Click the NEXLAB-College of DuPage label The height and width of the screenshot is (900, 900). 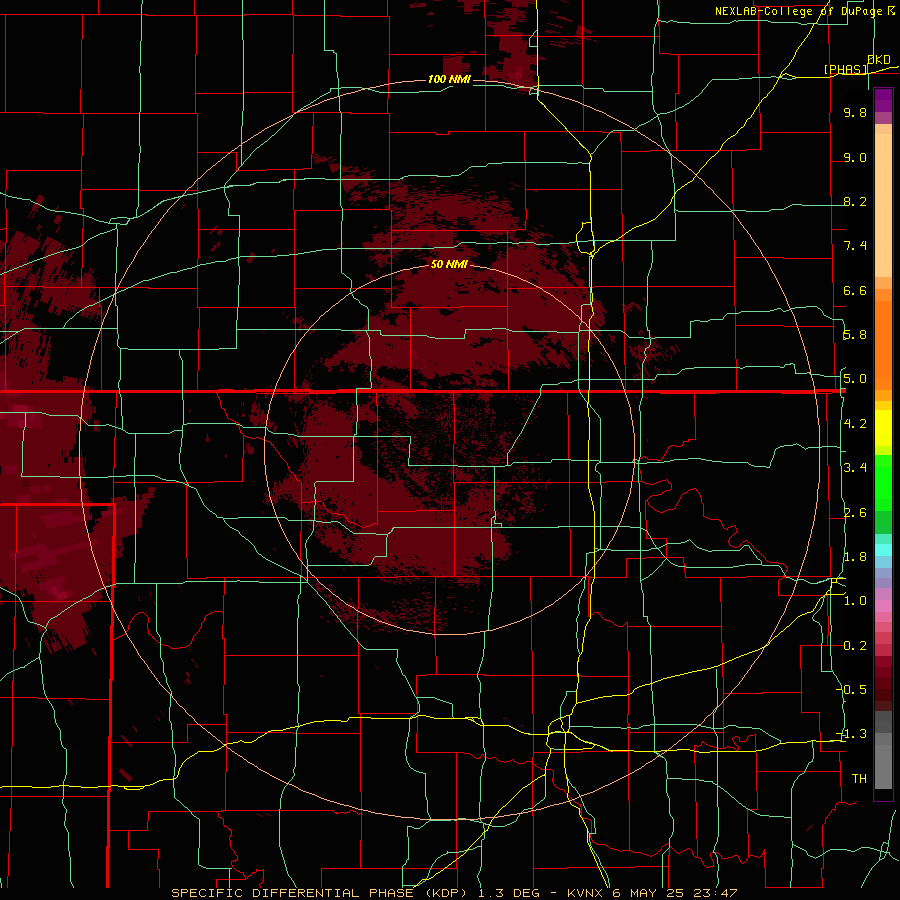coord(798,11)
